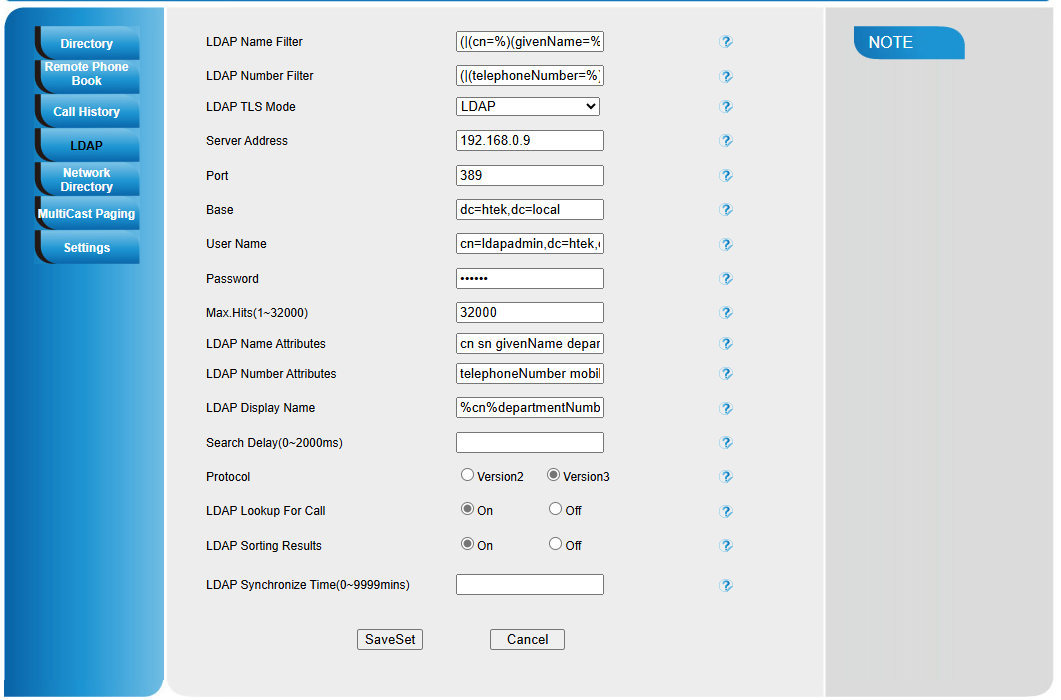Click the help icon for Port
The height and width of the screenshot is (700, 1061).
click(x=726, y=176)
